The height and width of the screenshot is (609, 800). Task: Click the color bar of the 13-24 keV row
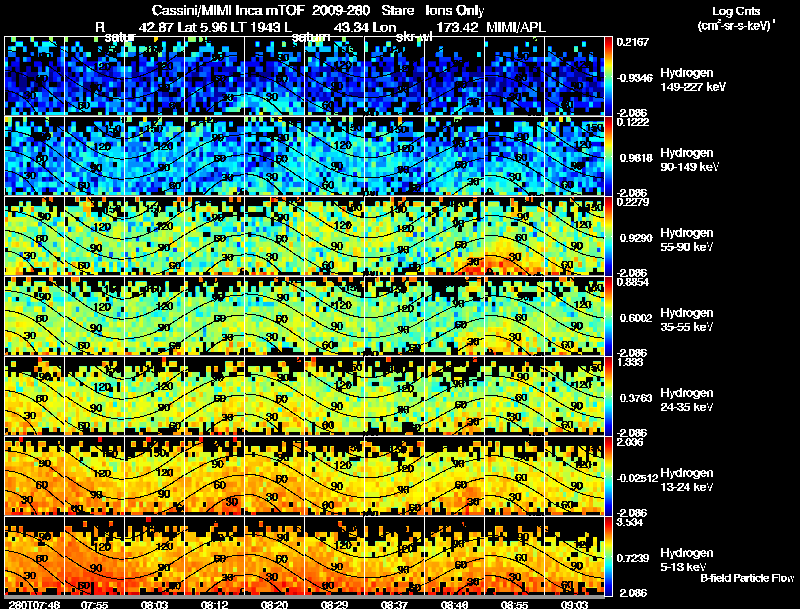tap(608, 476)
